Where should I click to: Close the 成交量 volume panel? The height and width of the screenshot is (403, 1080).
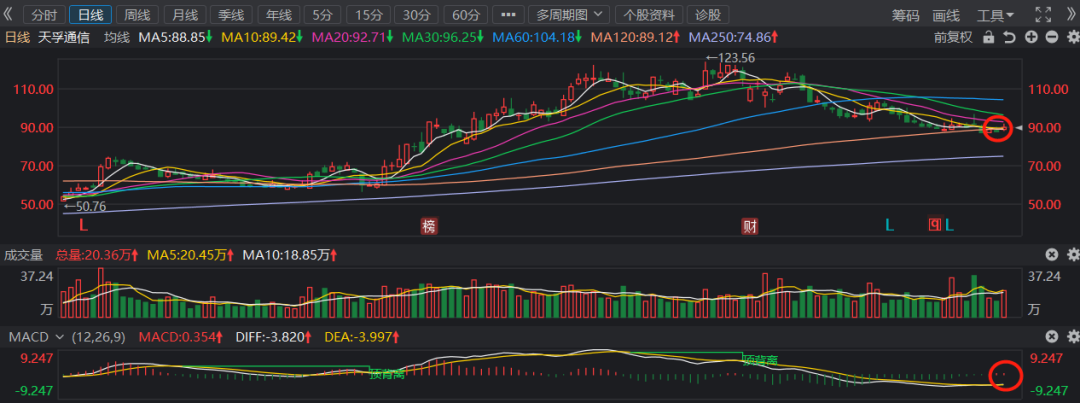[x=1051, y=255]
